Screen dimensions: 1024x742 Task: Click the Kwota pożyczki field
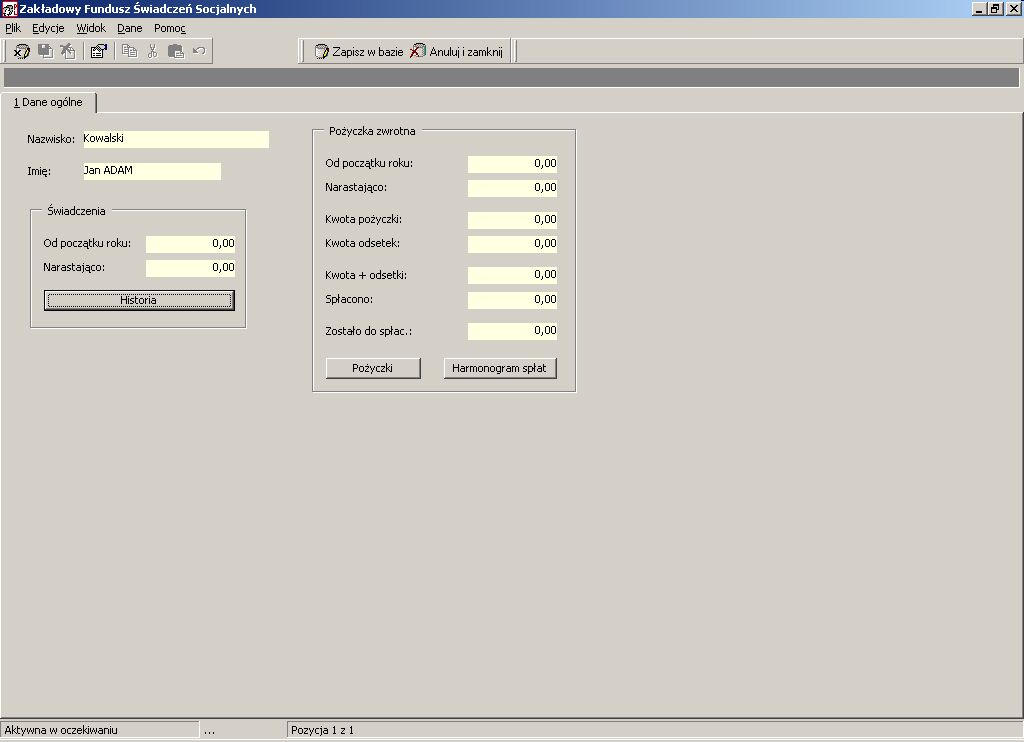512,220
